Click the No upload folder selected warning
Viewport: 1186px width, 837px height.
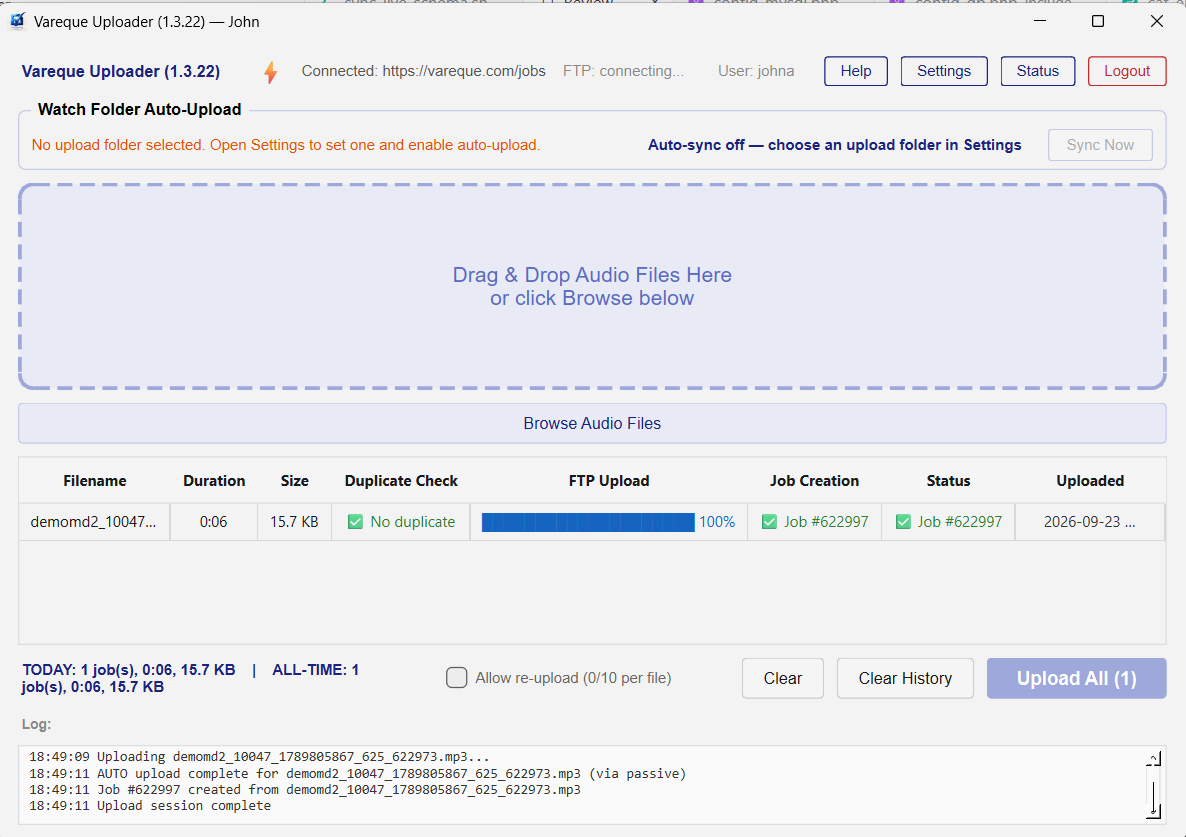pyautogui.click(x=286, y=145)
